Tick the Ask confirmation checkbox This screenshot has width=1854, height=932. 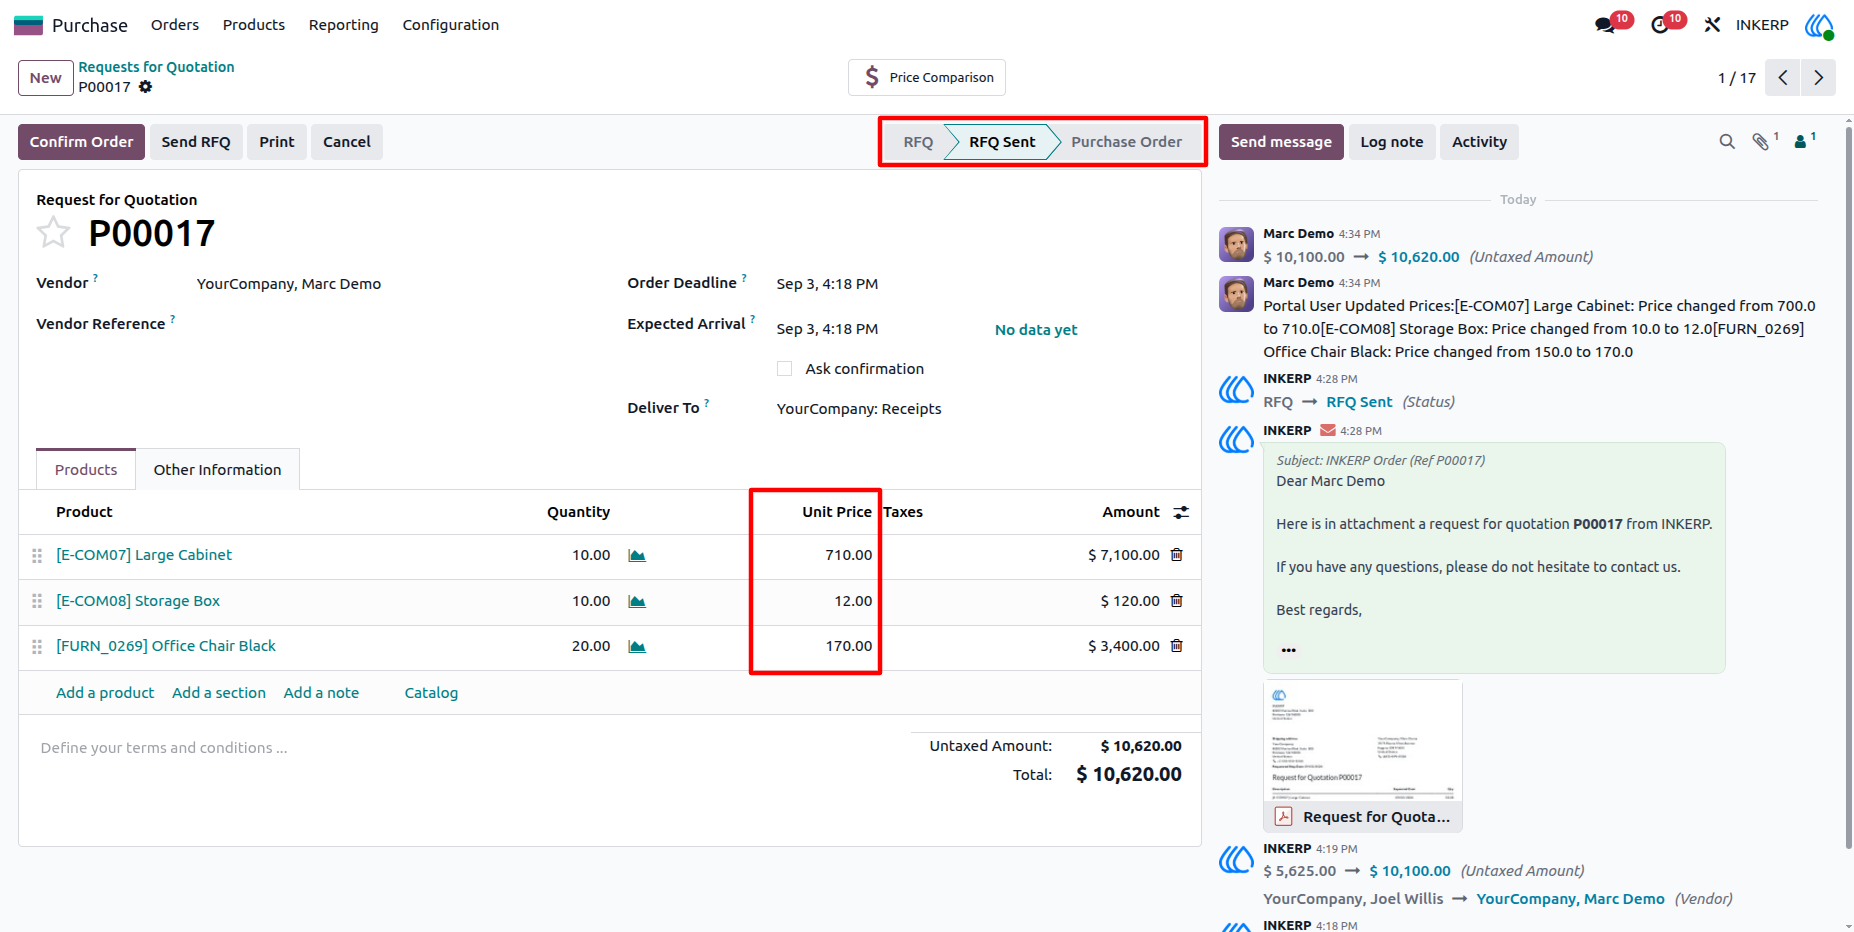click(x=784, y=369)
